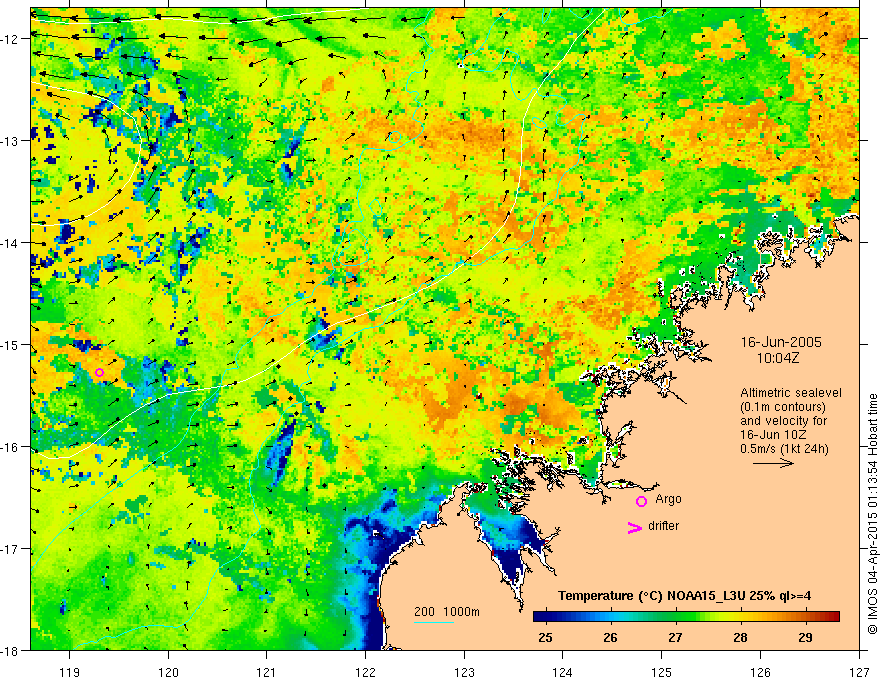
Task: Click the longitude axis label '121'
Action: click(x=267, y=672)
